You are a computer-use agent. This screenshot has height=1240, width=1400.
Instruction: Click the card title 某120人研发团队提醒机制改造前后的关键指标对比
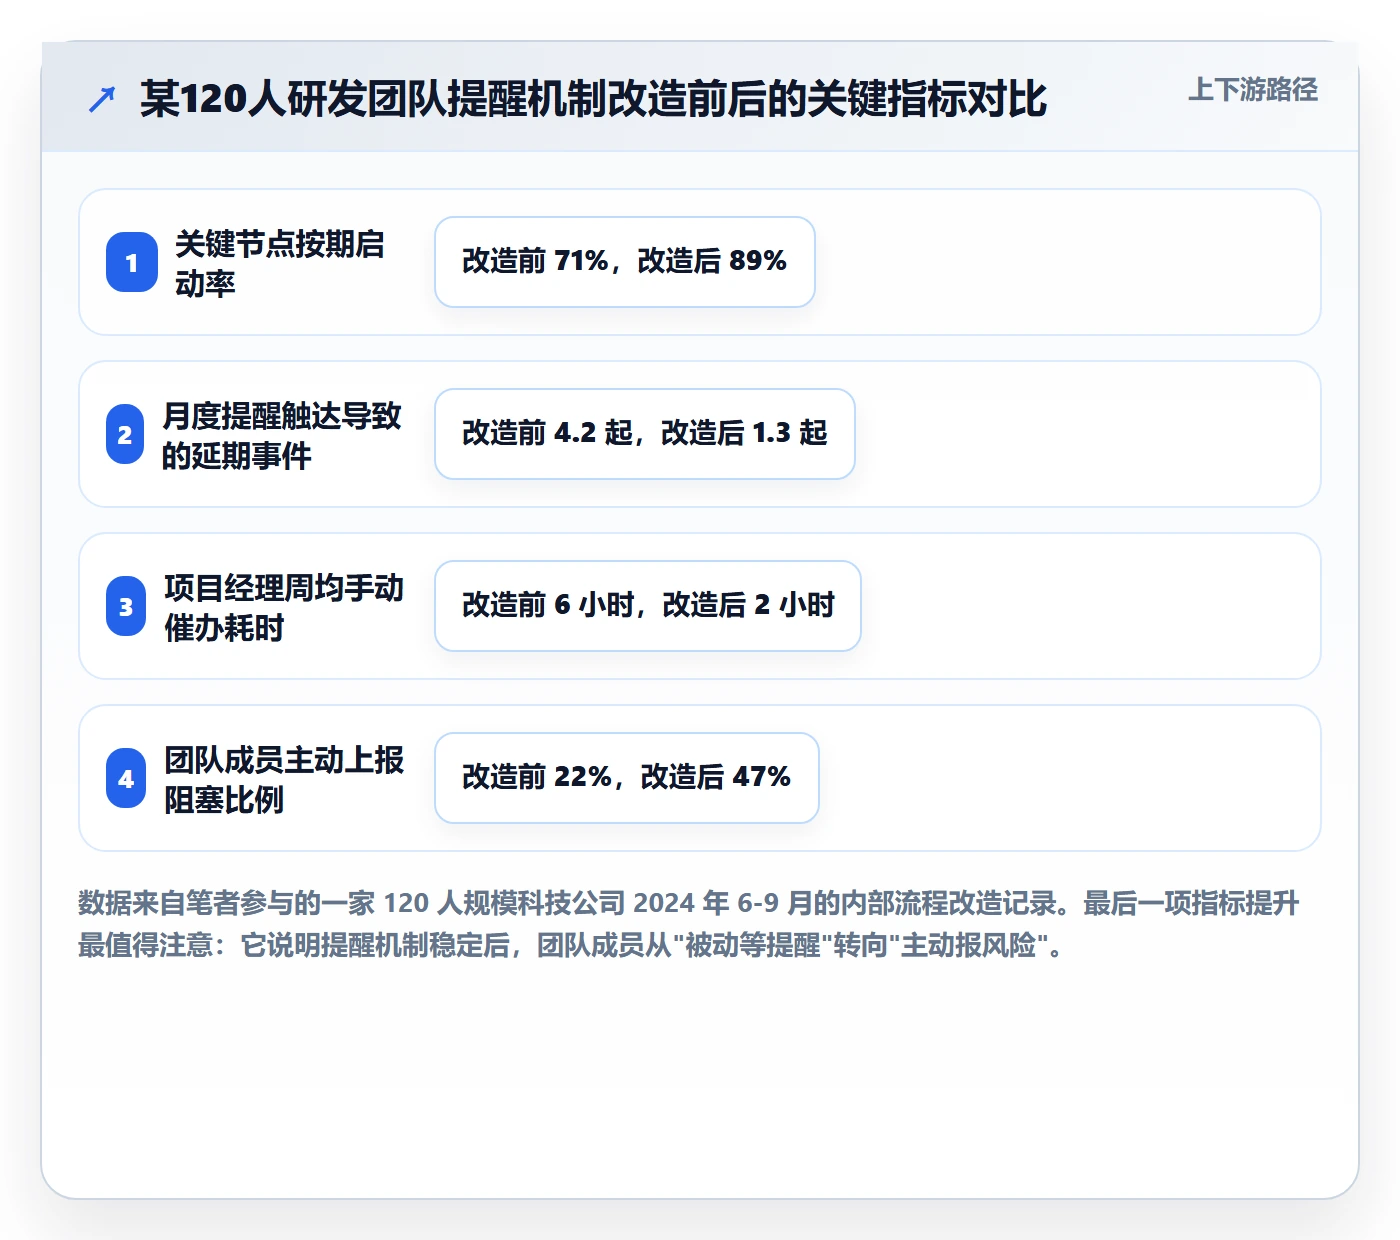pos(593,99)
